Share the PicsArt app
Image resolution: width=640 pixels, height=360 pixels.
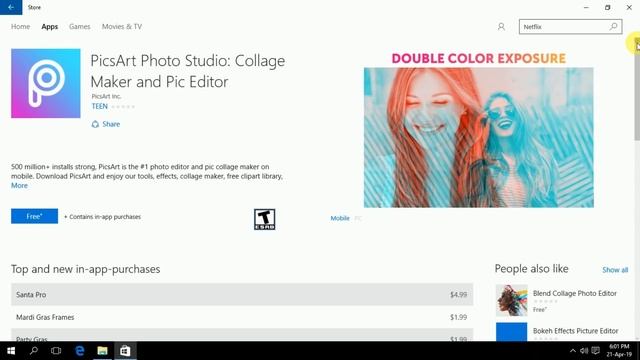click(x=106, y=124)
